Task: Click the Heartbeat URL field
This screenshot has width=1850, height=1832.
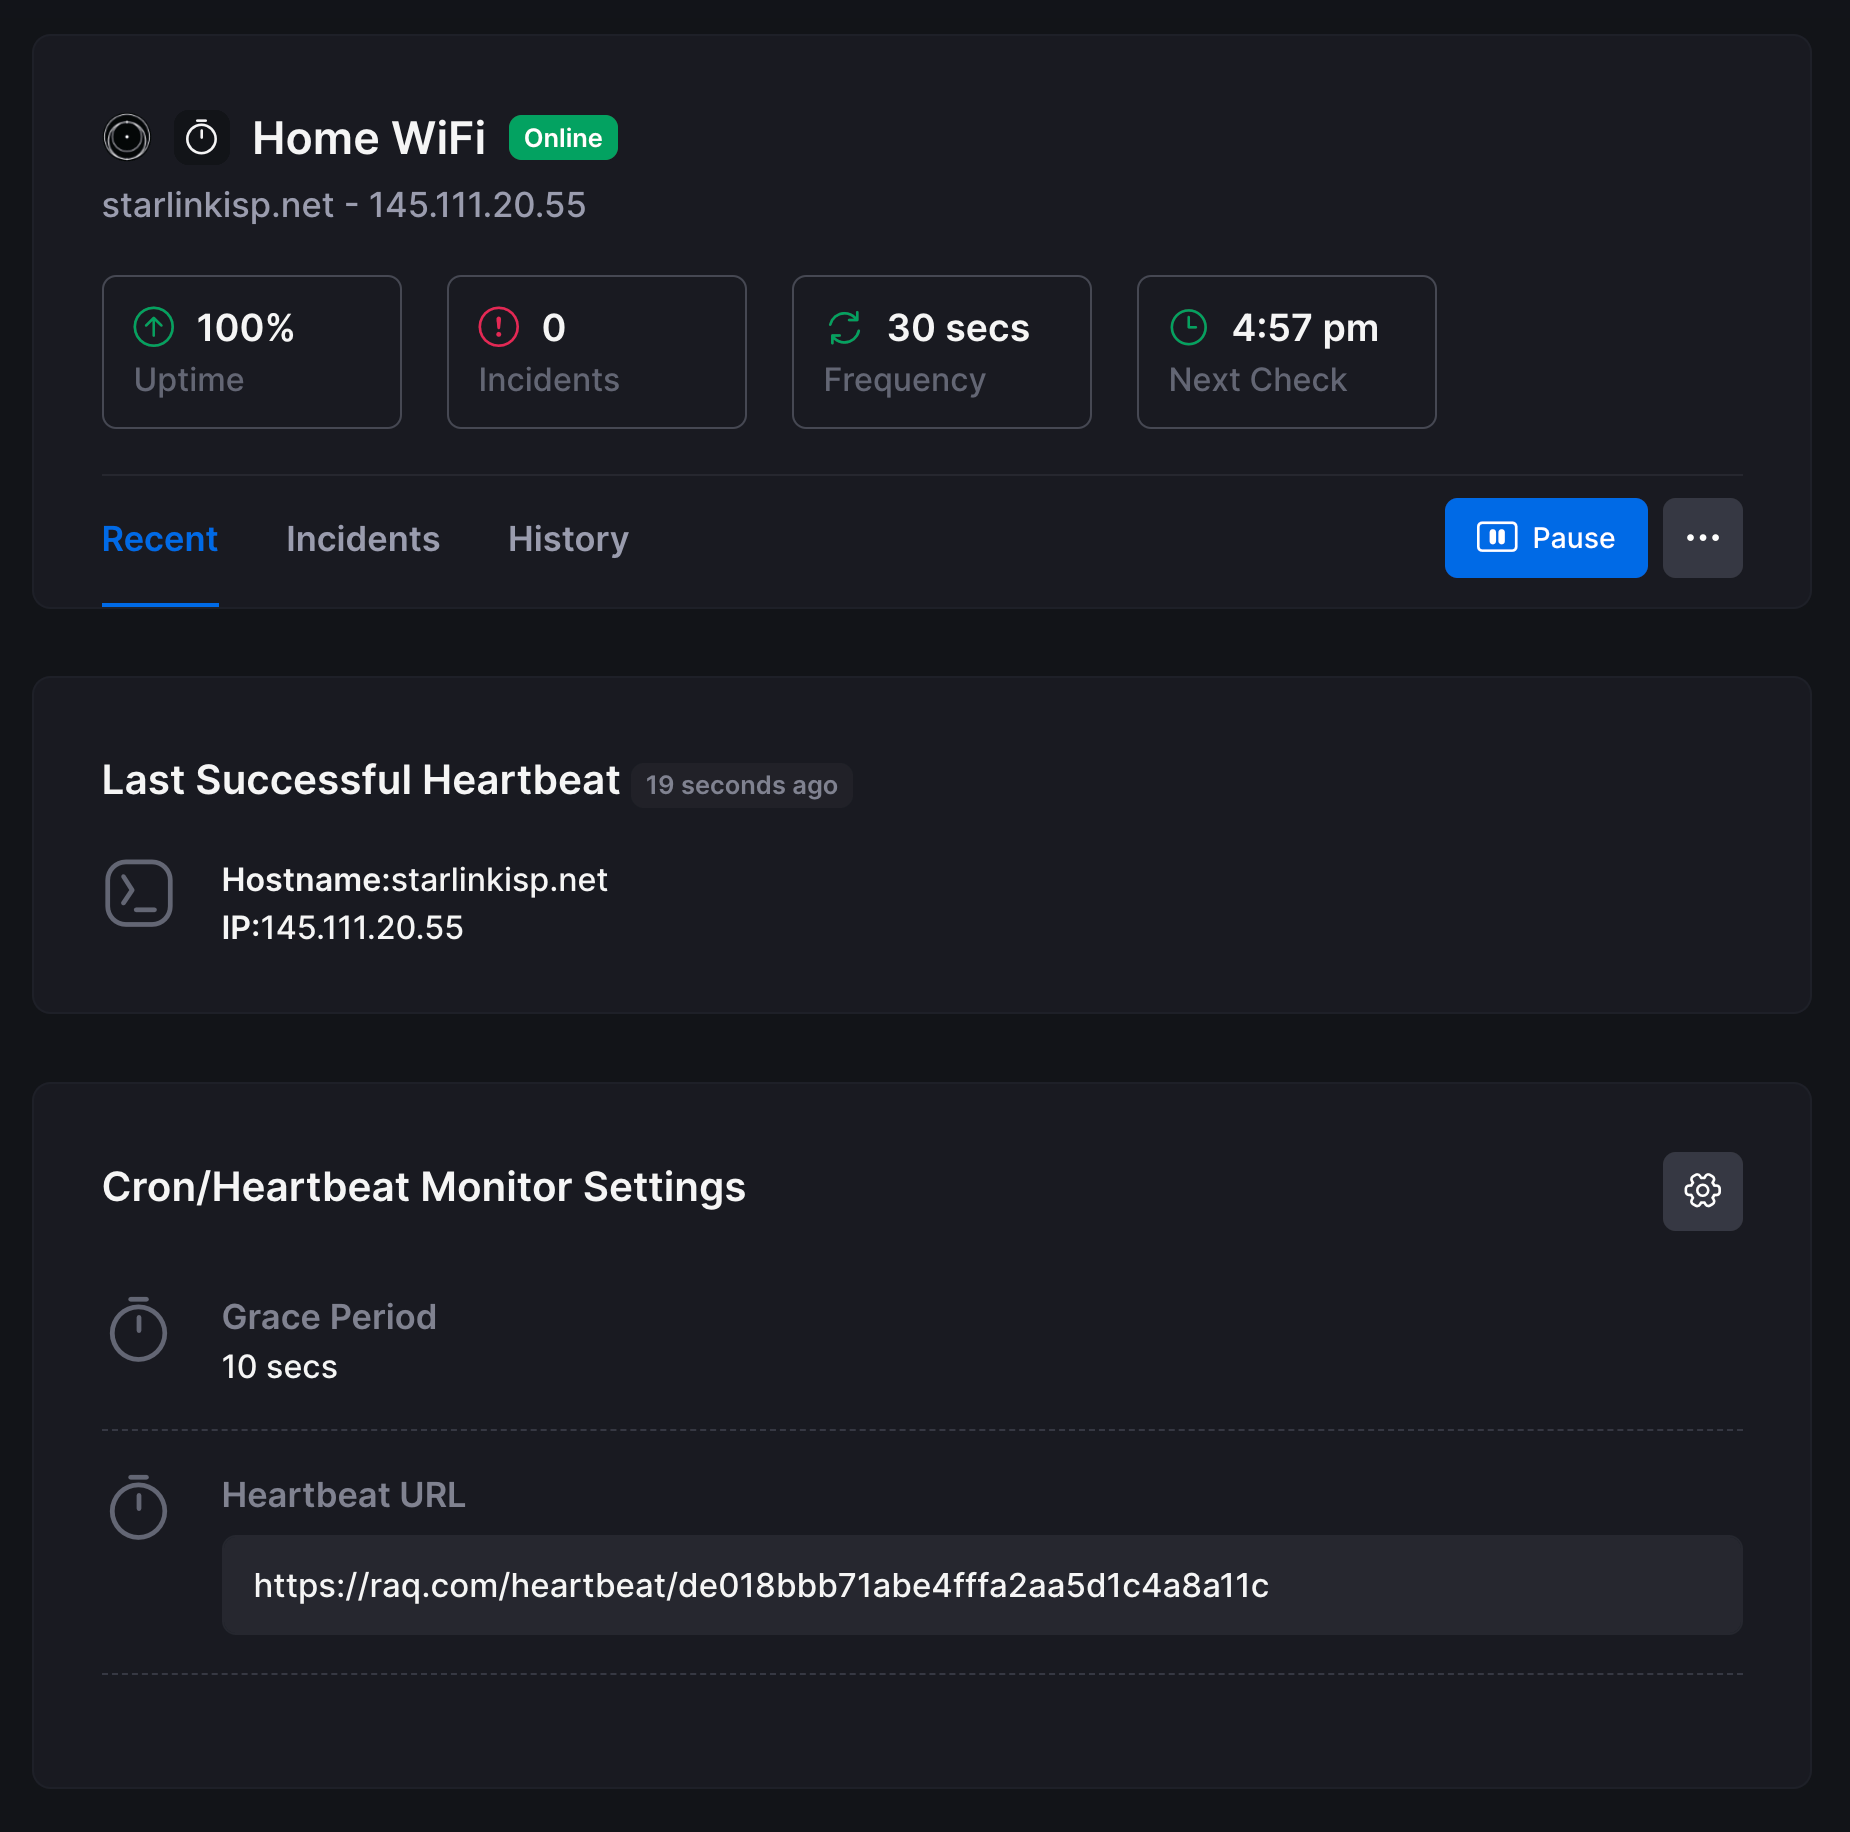Action: [981, 1585]
